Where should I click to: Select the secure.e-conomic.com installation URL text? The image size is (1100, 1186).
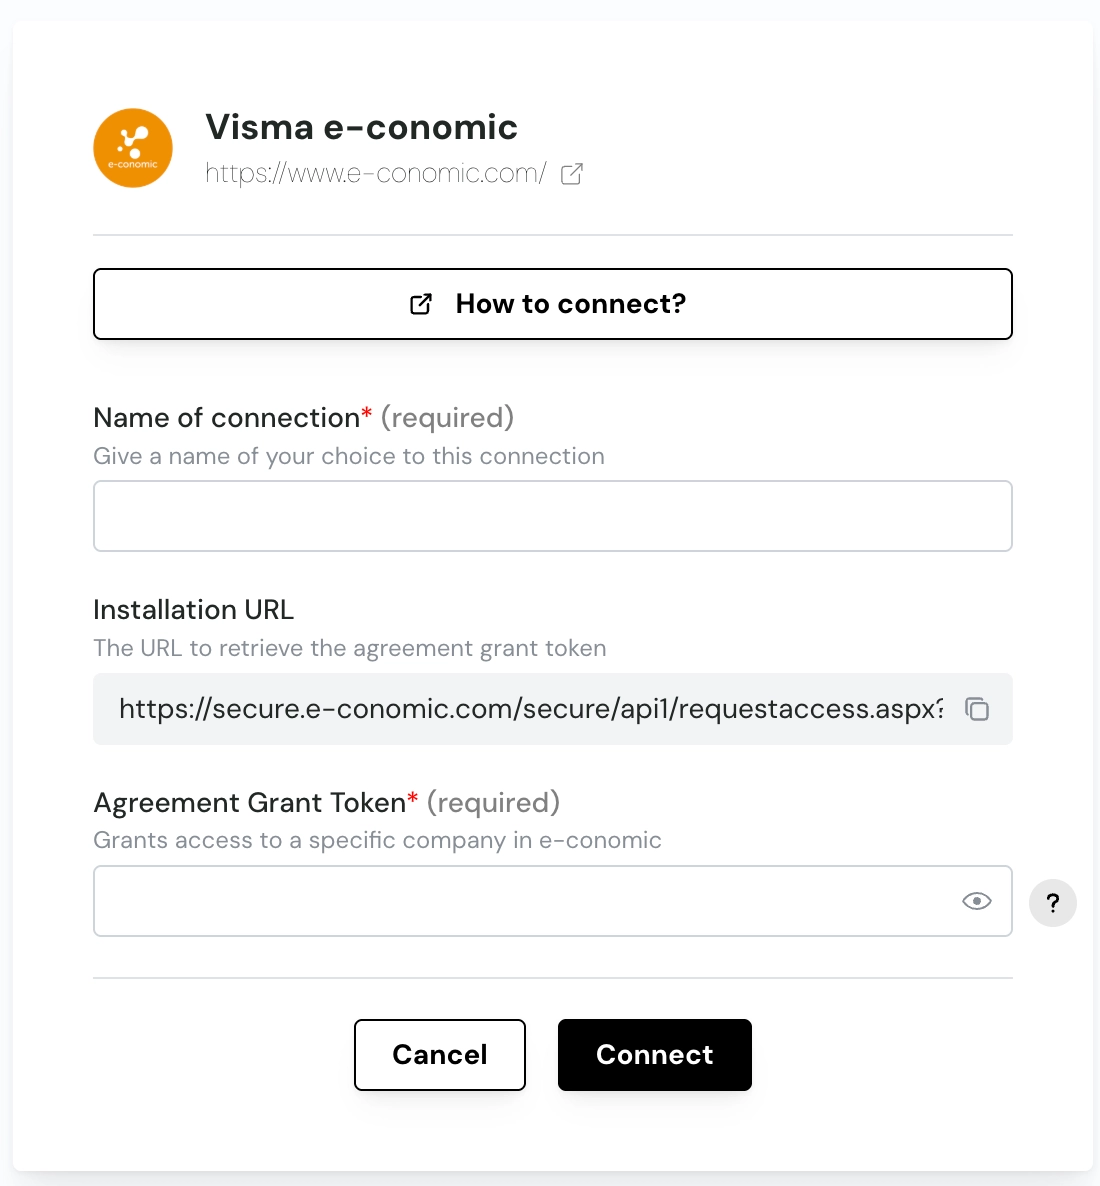click(x=531, y=709)
